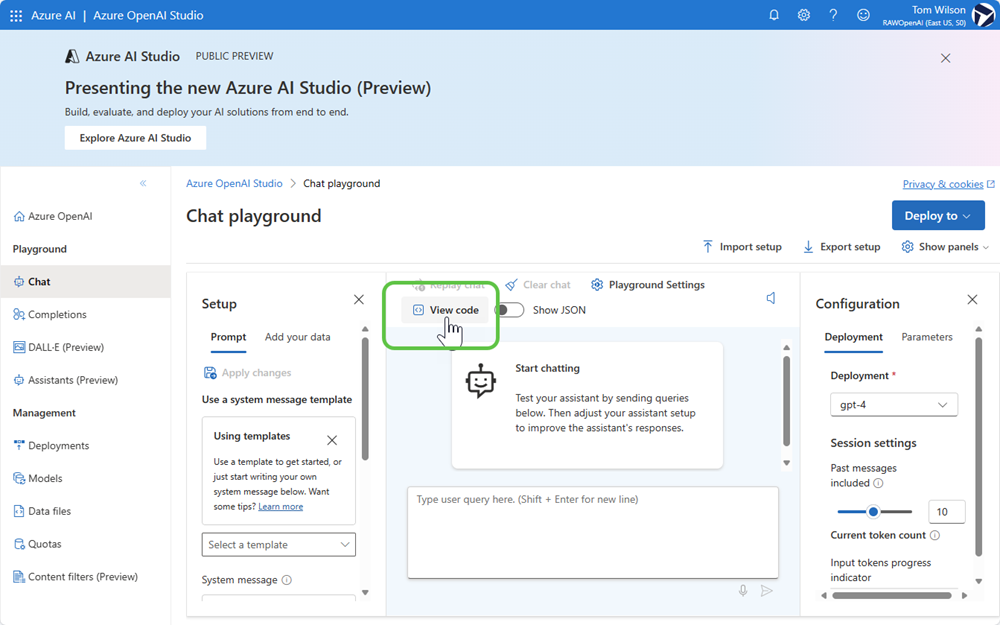1000x625 pixels.
Task: Click the past messages value field
Action: click(946, 511)
